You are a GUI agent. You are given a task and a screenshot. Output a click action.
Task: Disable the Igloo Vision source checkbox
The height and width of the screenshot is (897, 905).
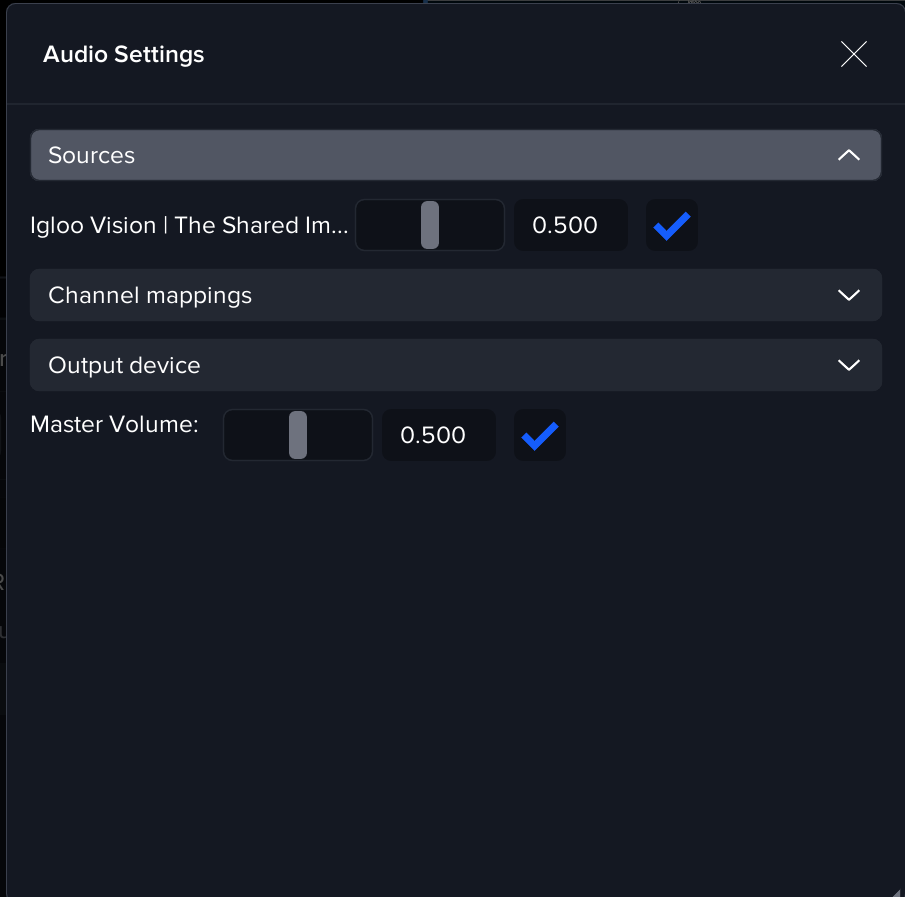tap(672, 225)
